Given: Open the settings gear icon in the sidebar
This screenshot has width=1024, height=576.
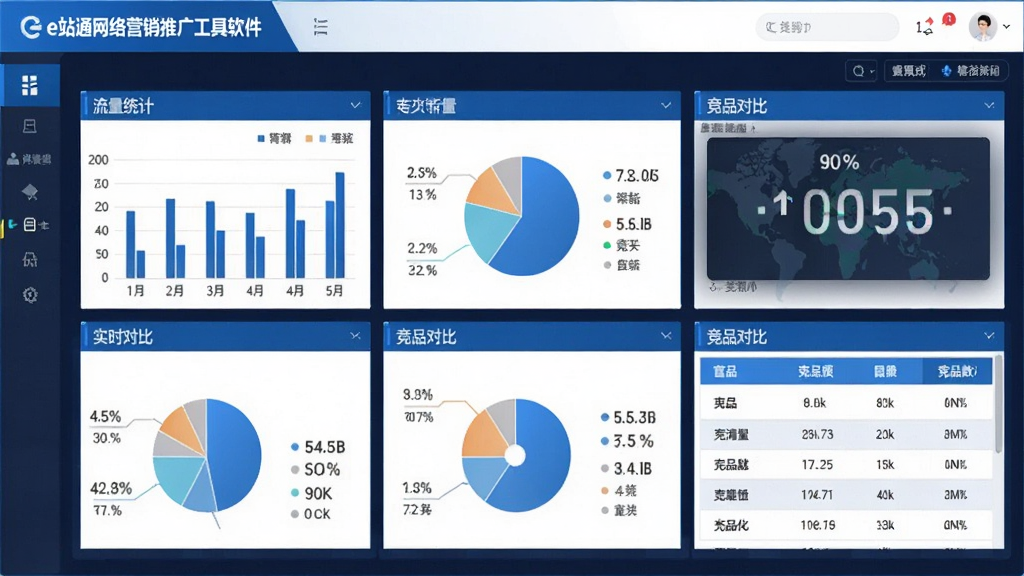Looking at the screenshot, I should (x=29, y=295).
